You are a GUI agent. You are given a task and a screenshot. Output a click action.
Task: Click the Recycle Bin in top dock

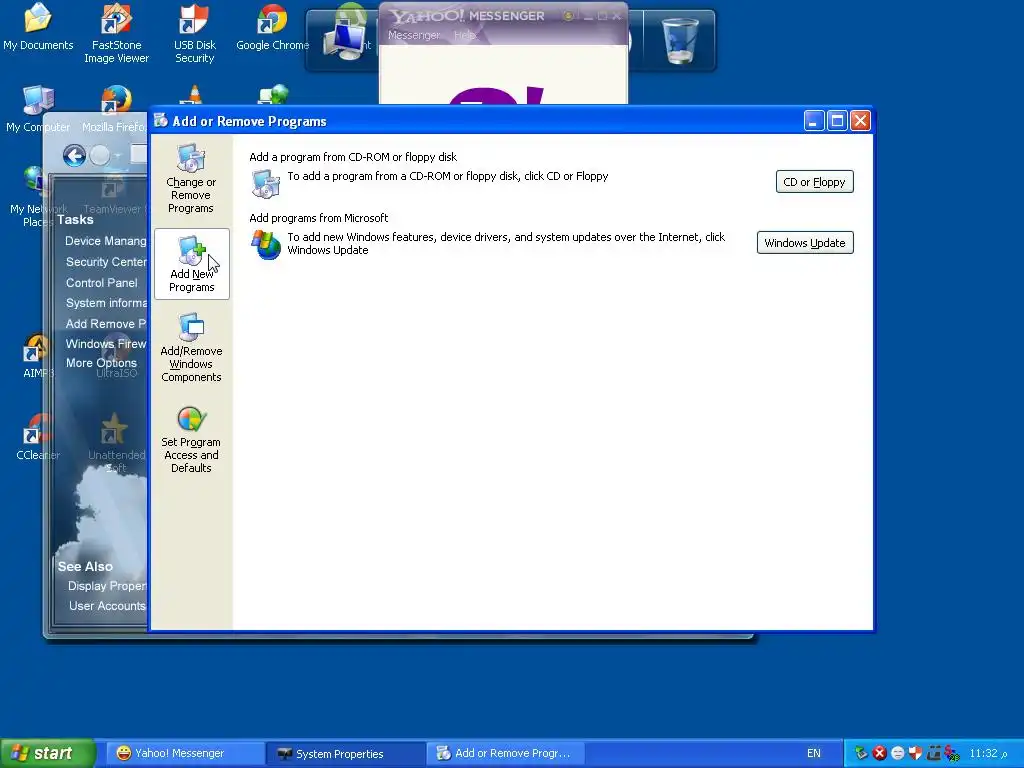(680, 40)
